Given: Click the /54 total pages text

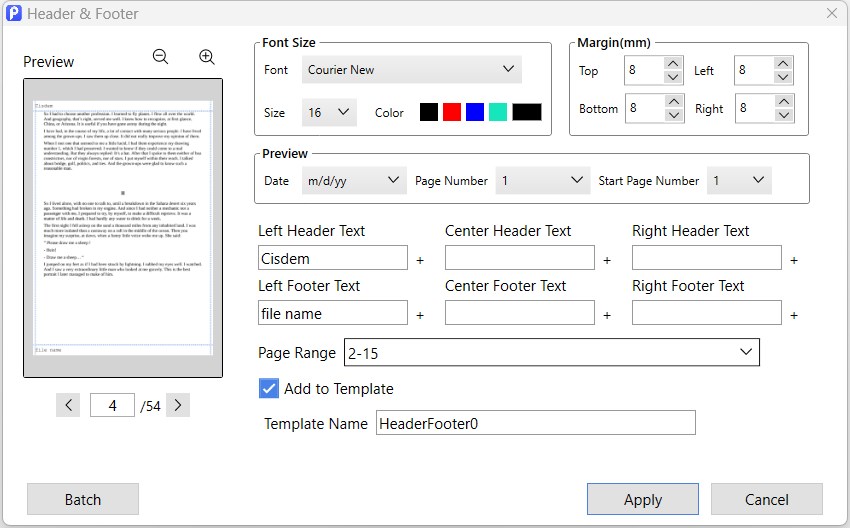Looking at the screenshot, I should tap(150, 406).
